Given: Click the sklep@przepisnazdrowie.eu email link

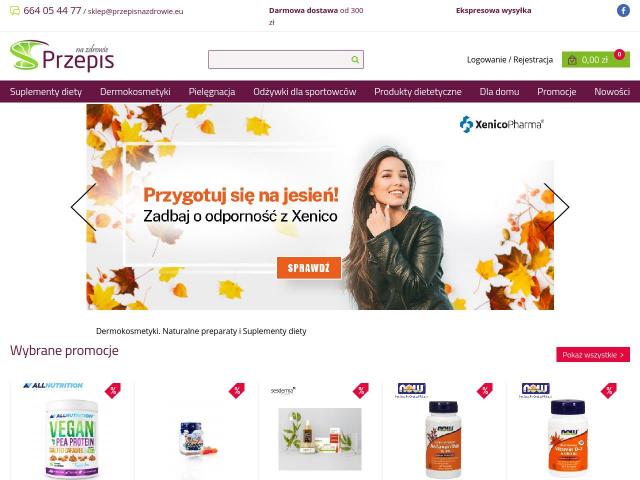Looking at the screenshot, I should pos(136,11).
